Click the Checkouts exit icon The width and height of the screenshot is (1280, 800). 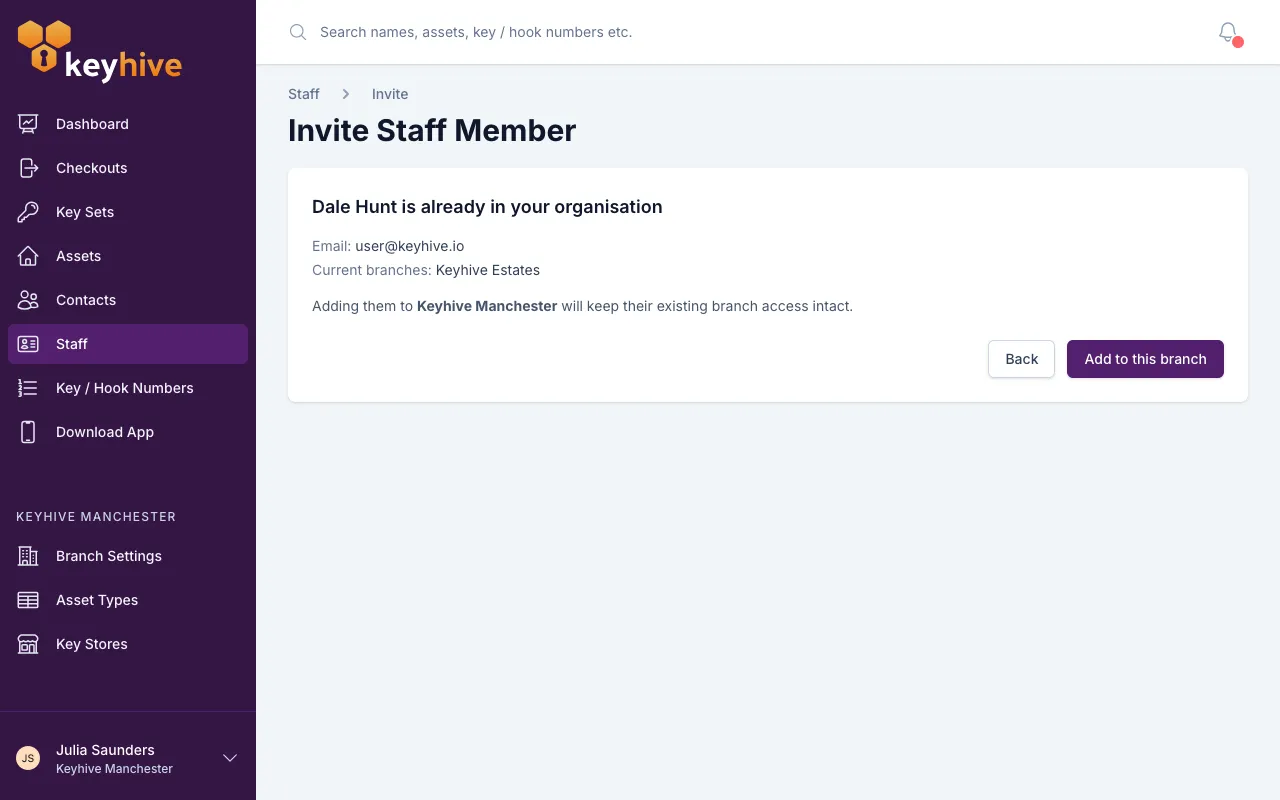[28, 168]
